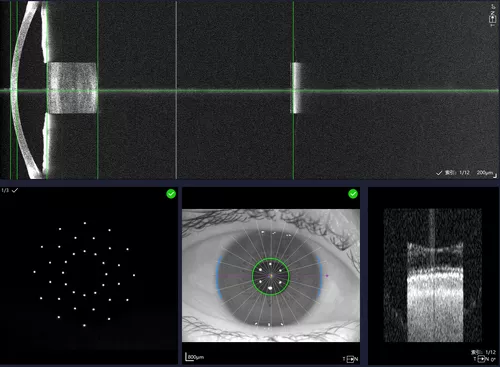Click the white vertical caliper line in the OCT scan
Screen dimensions: 500x367
pos(176,89)
